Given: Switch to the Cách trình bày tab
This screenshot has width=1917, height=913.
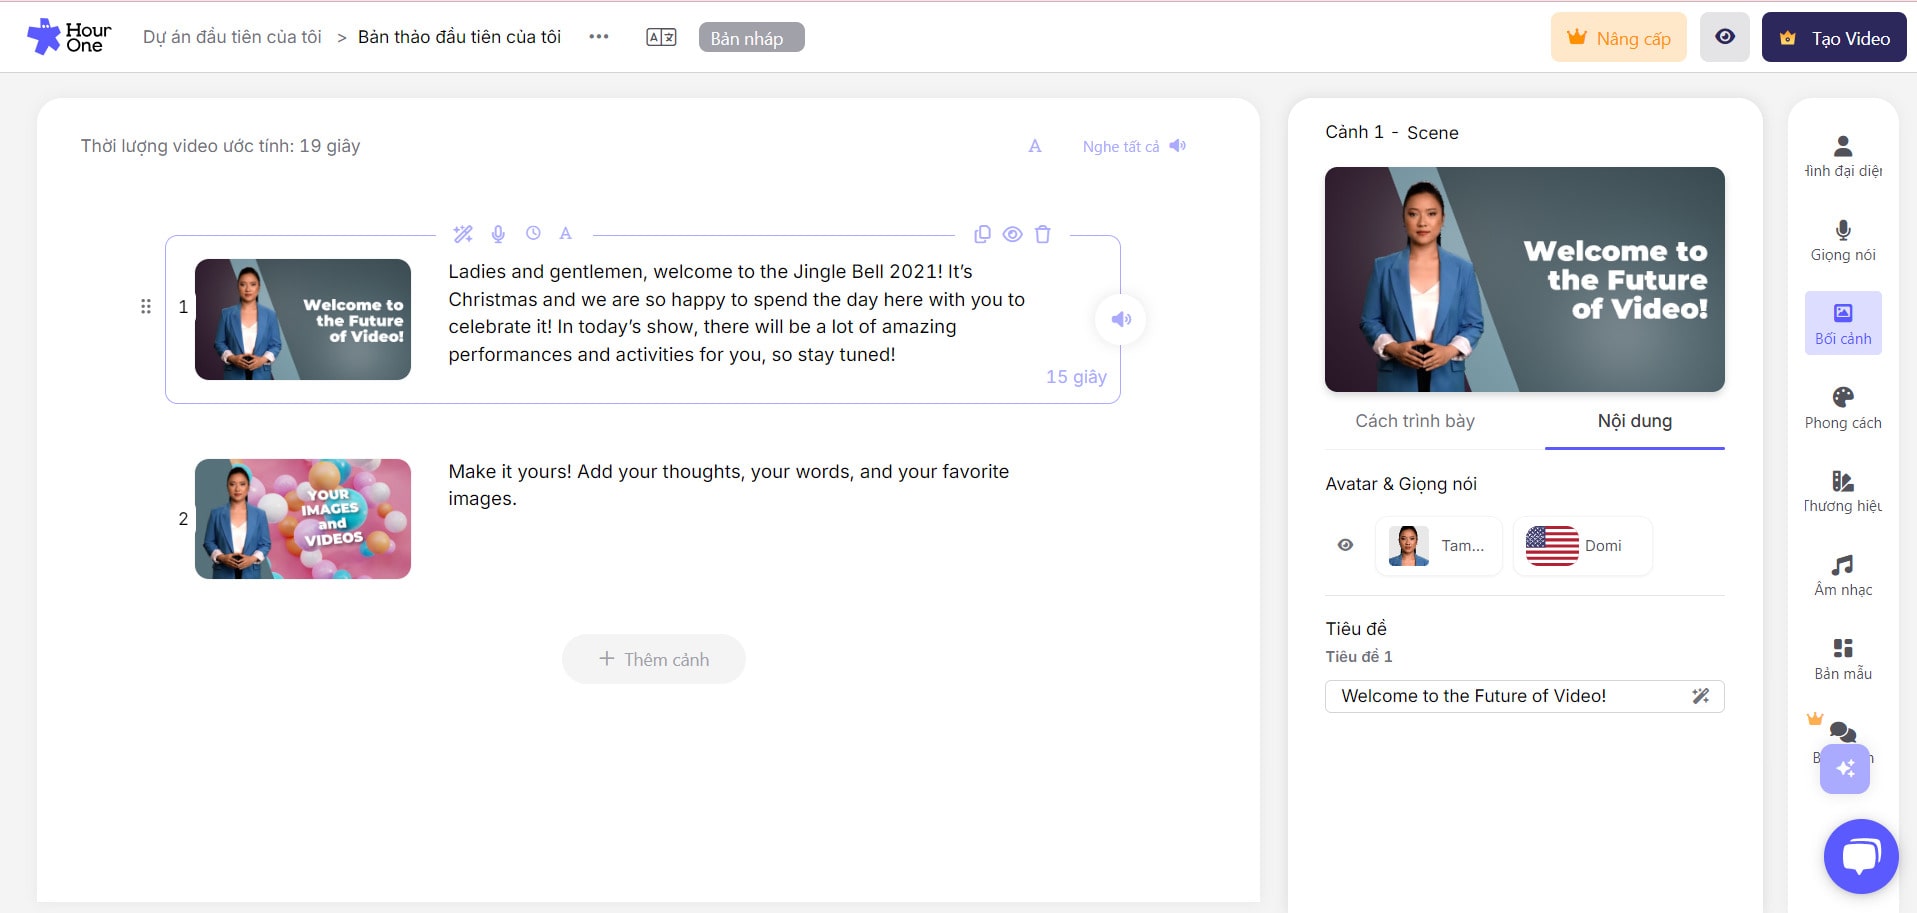Looking at the screenshot, I should pos(1415,421).
